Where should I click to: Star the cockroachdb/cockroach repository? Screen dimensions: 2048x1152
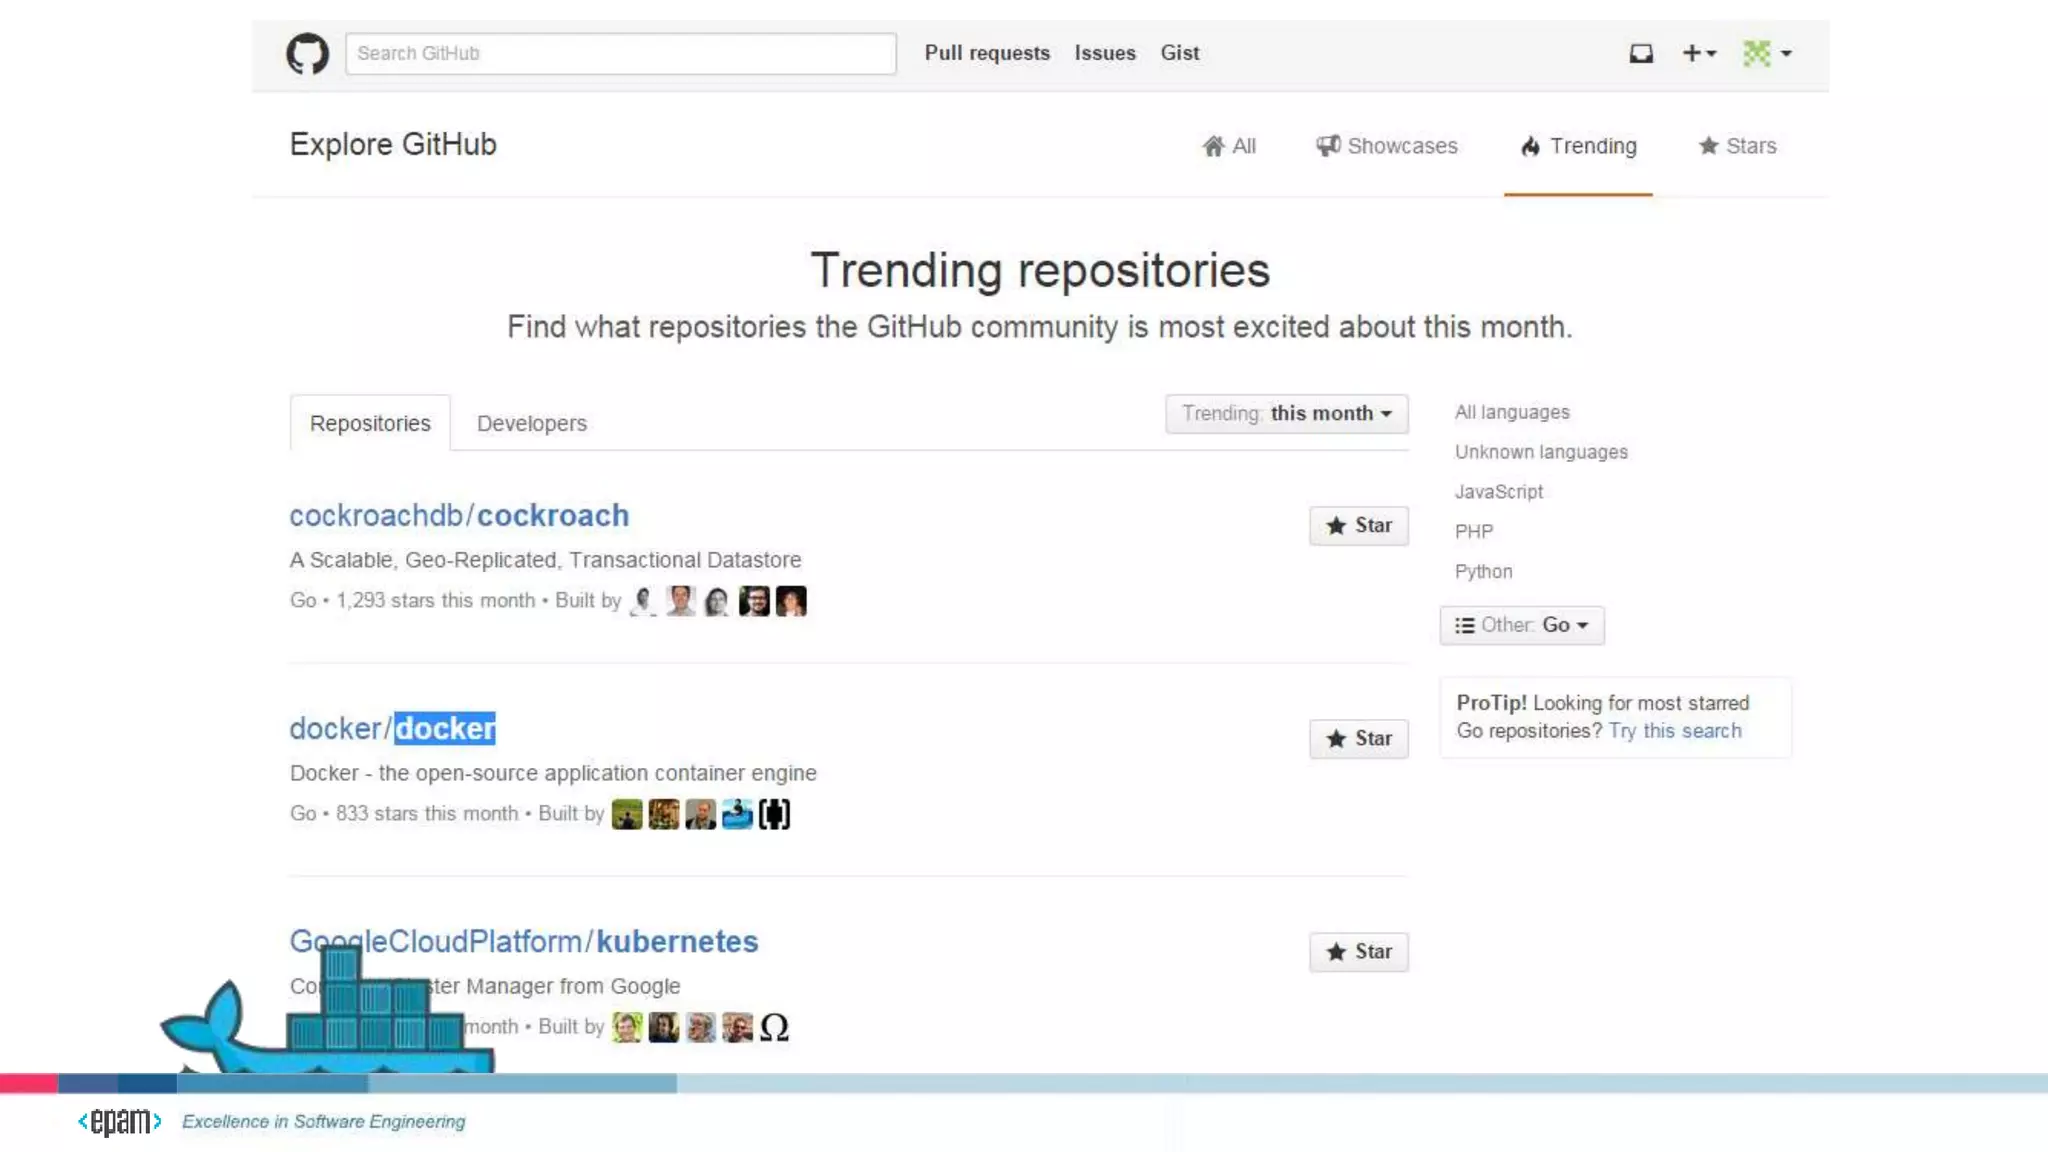pos(1358,526)
